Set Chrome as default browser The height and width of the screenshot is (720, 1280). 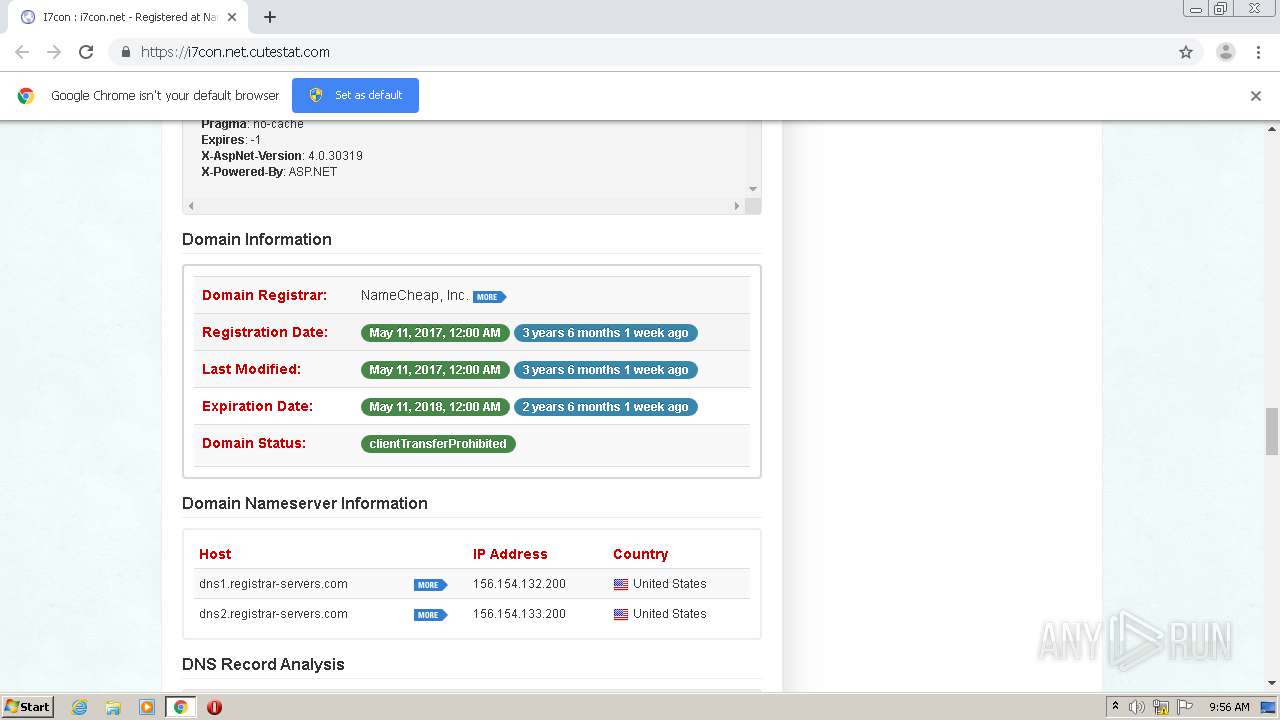pos(355,95)
